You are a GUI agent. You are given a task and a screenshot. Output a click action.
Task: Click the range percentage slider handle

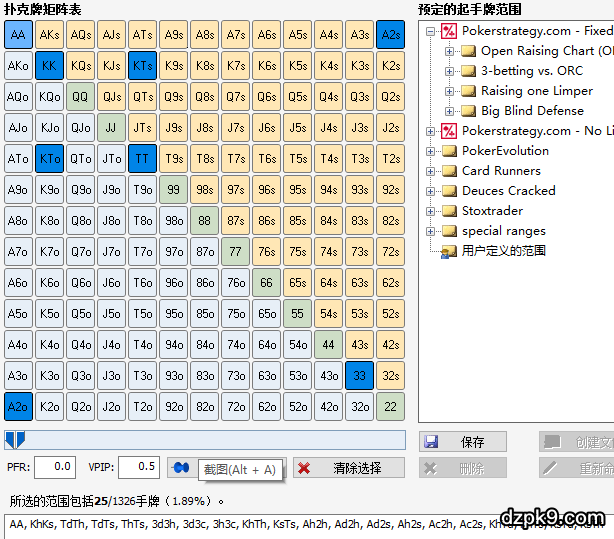pos(14,440)
